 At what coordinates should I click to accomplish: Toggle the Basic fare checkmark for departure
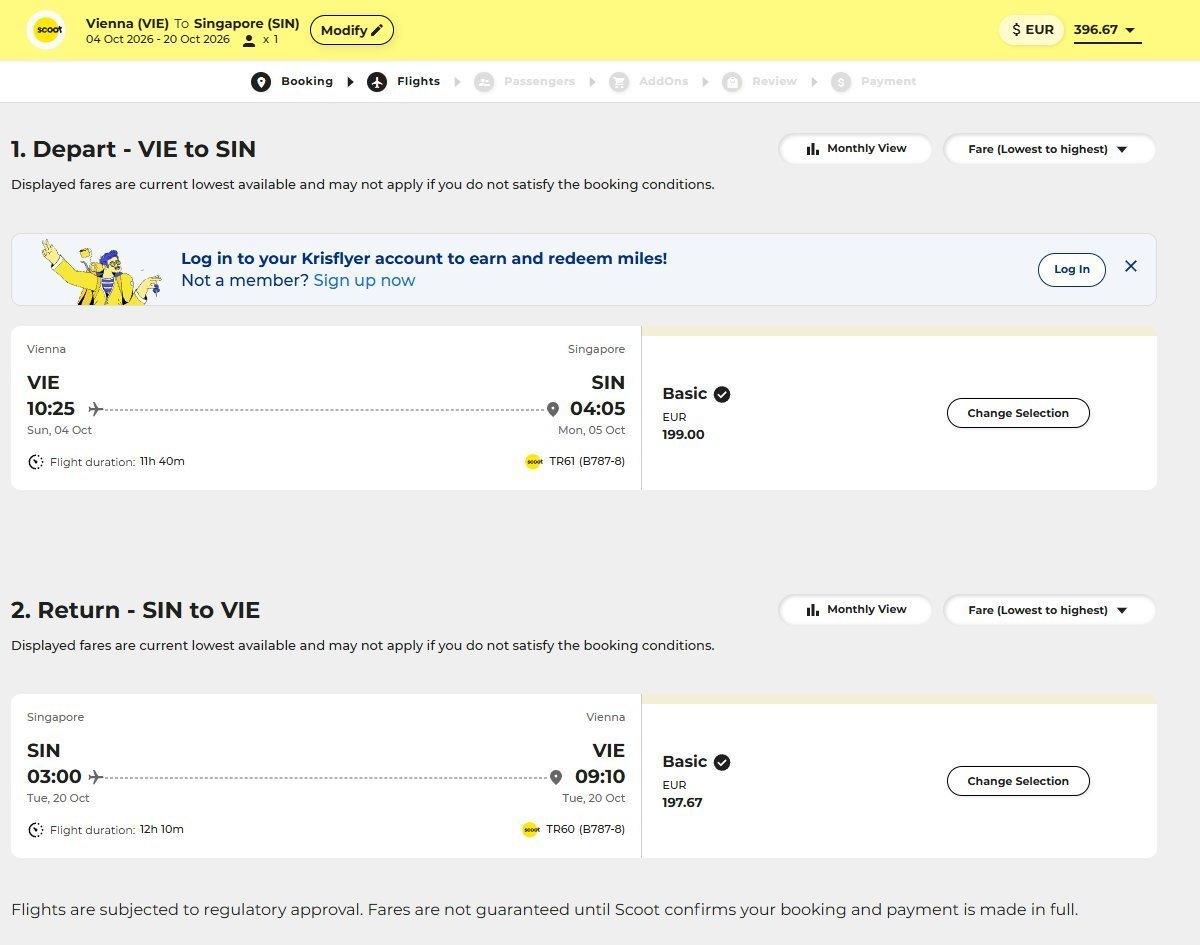pos(722,394)
